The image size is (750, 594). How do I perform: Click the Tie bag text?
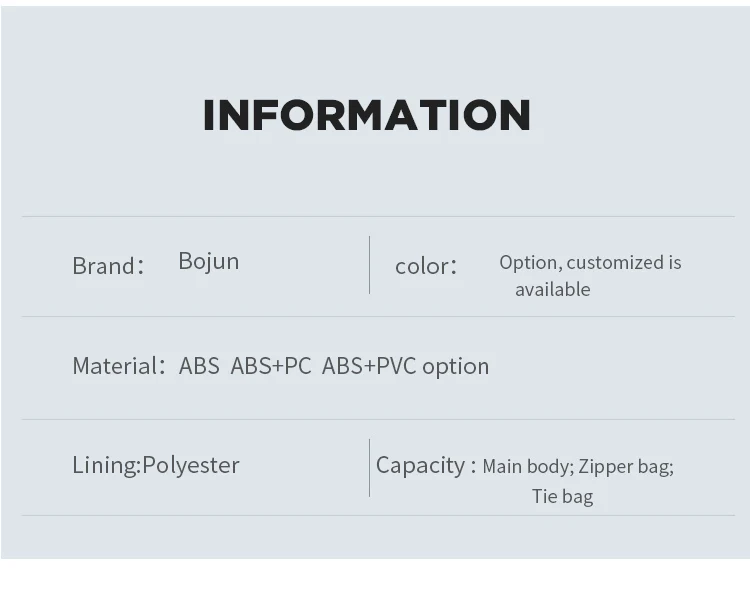point(562,496)
